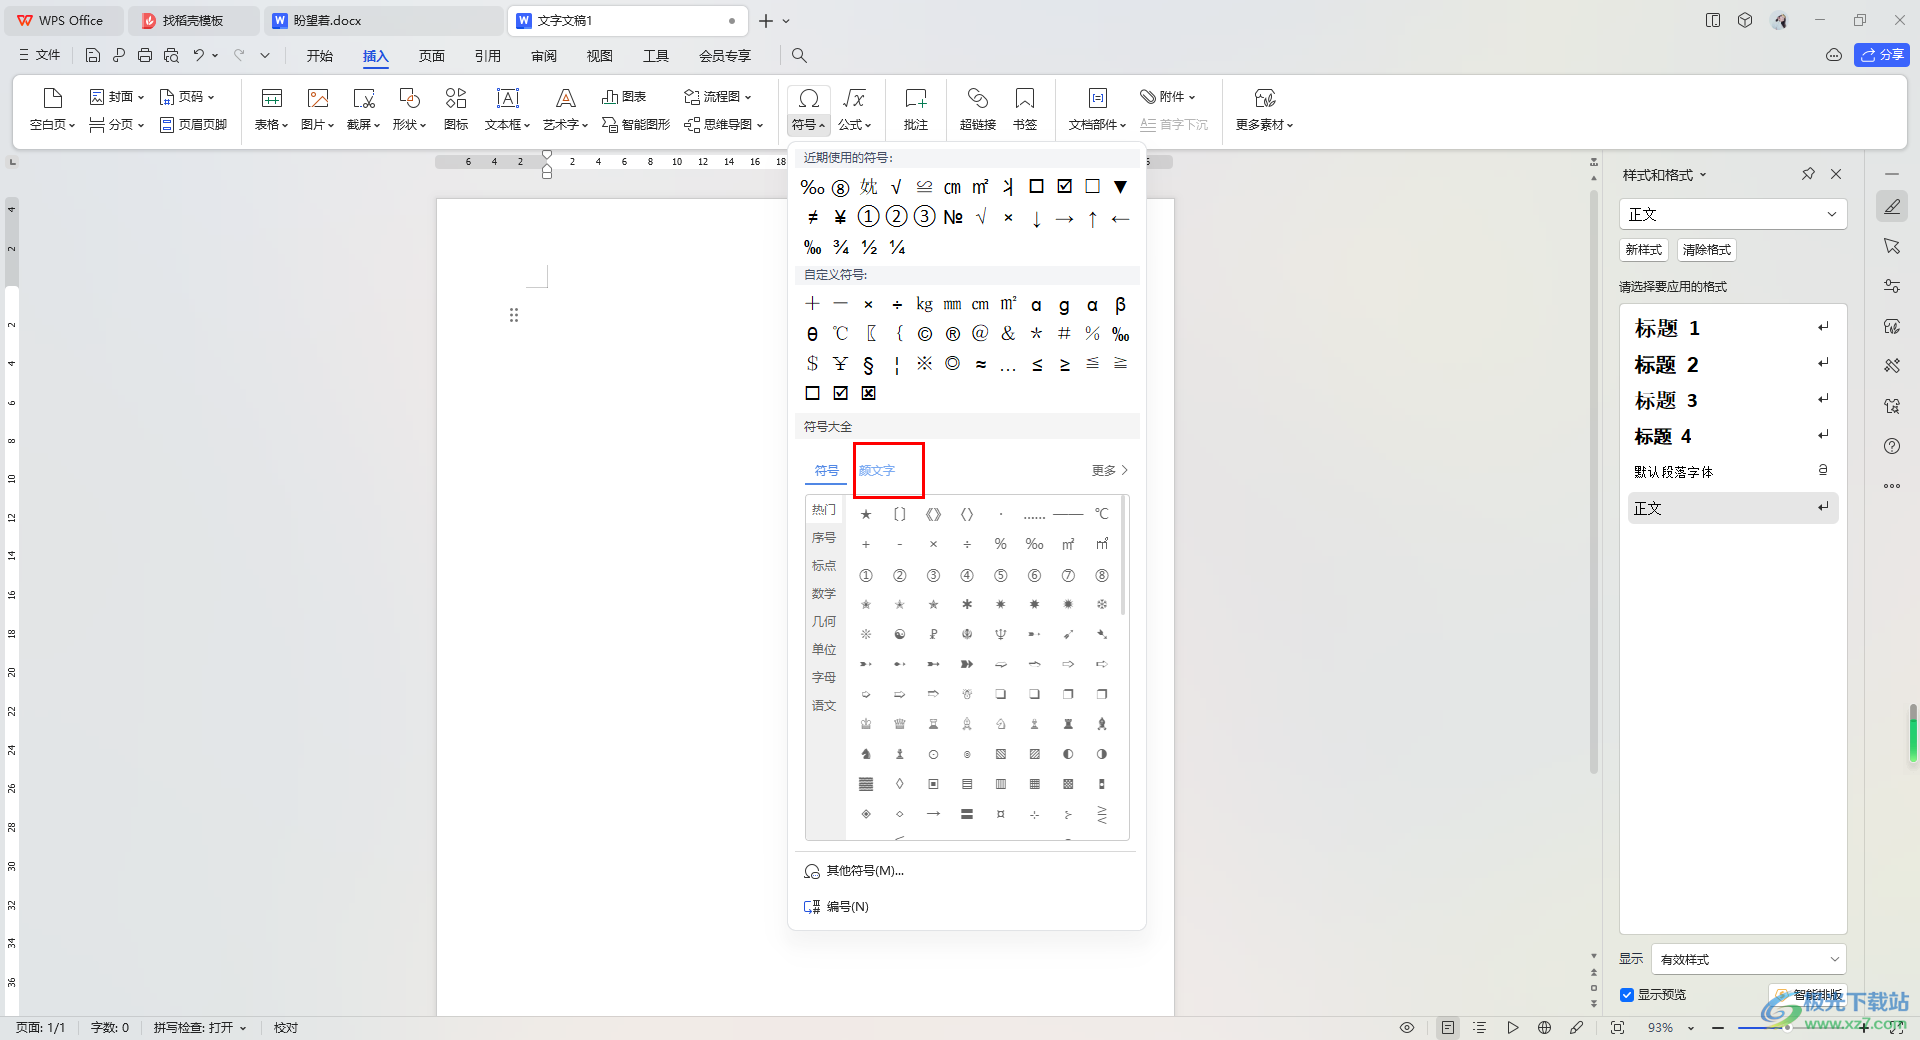Open the Symbol dropdown in the ribbon
Screen dimensions: 1920x1040
click(x=808, y=110)
